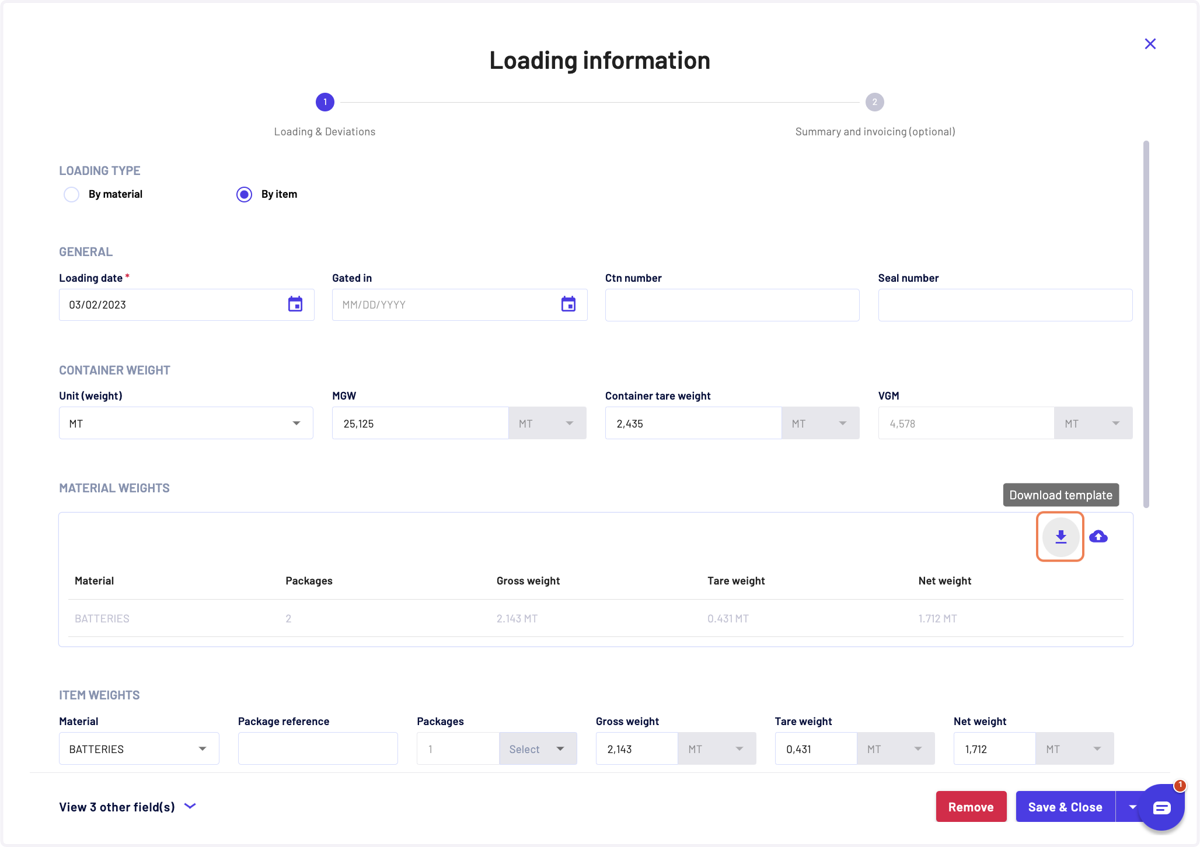Image resolution: width=1200 pixels, height=847 pixels.
Task: Click the Material column header in table
Action: [x=94, y=581]
